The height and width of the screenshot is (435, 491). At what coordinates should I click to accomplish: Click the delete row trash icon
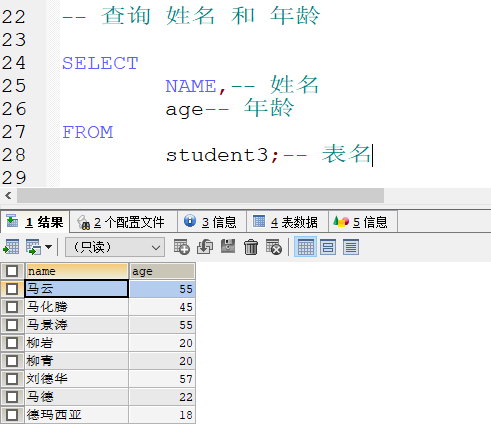pos(251,247)
